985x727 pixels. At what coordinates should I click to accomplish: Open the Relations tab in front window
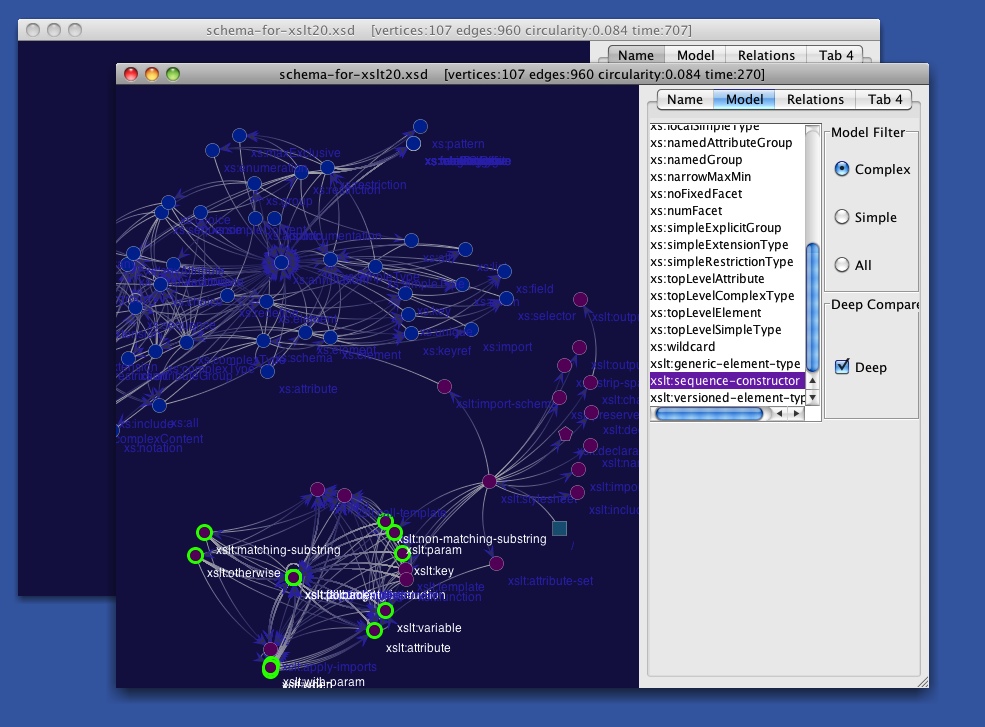tap(815, 99)
